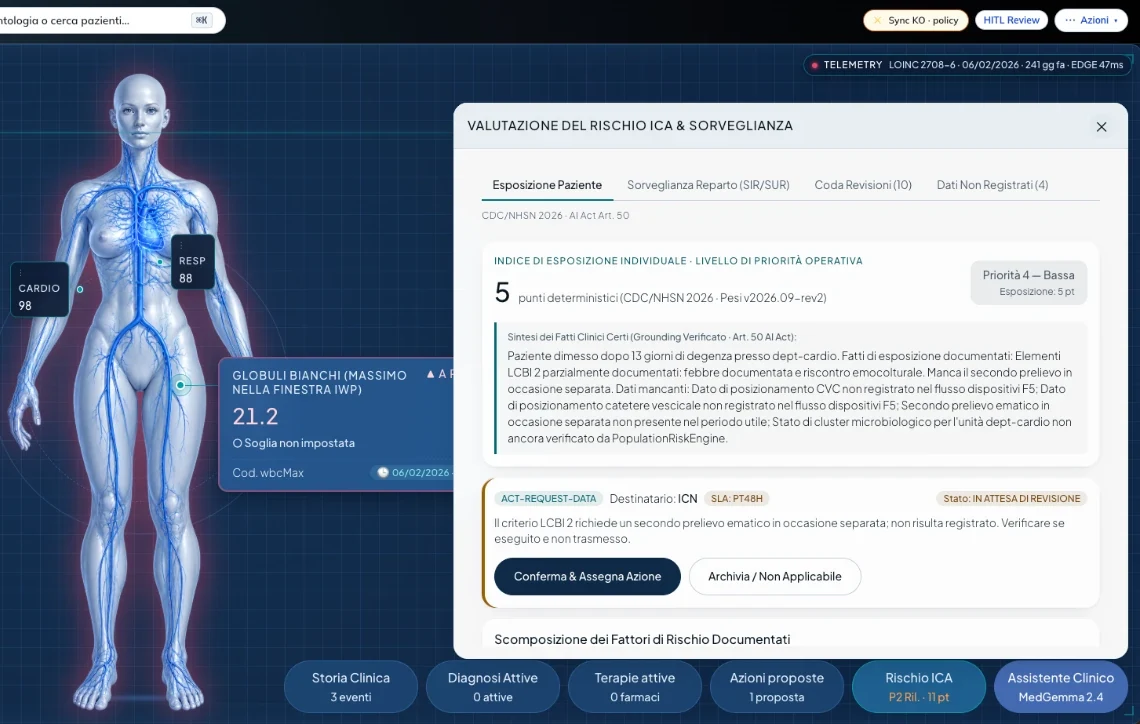Click the warning triangle on Globuli Bianchi card
Image resolution: width=1140 pixels, height=724 pixels.
click(430, 374)
